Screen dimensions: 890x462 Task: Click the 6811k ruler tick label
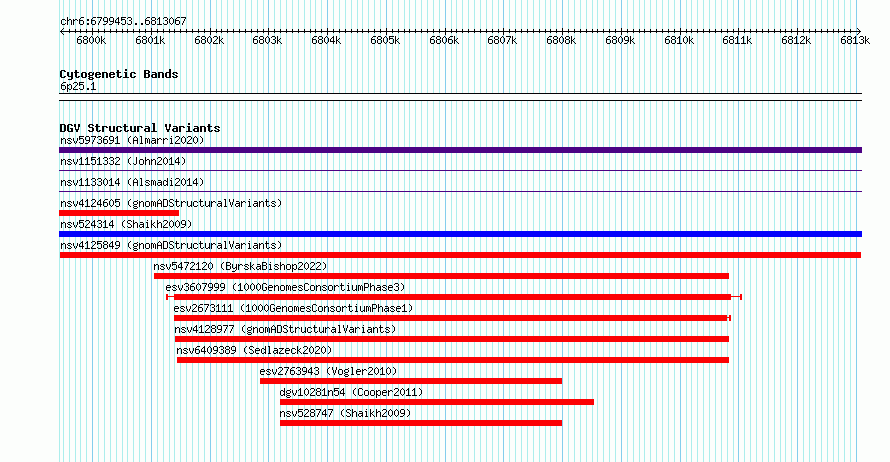[x=737, y=40]
